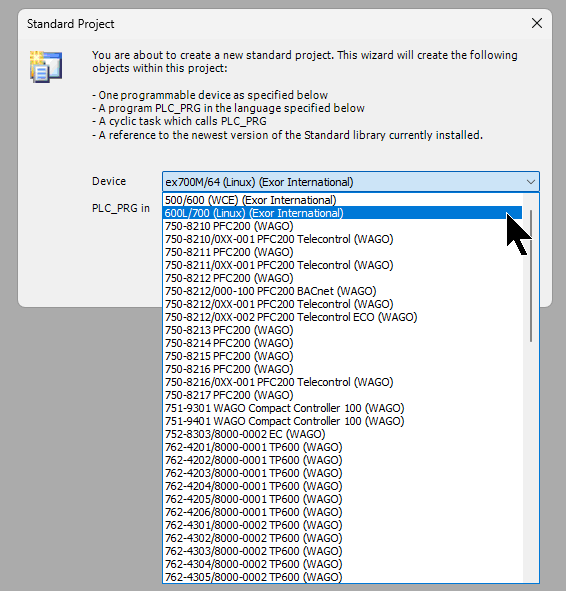
Task: Select 762-4206/8000-0001 TP600 (WAGO)
Action: [343, 512]
